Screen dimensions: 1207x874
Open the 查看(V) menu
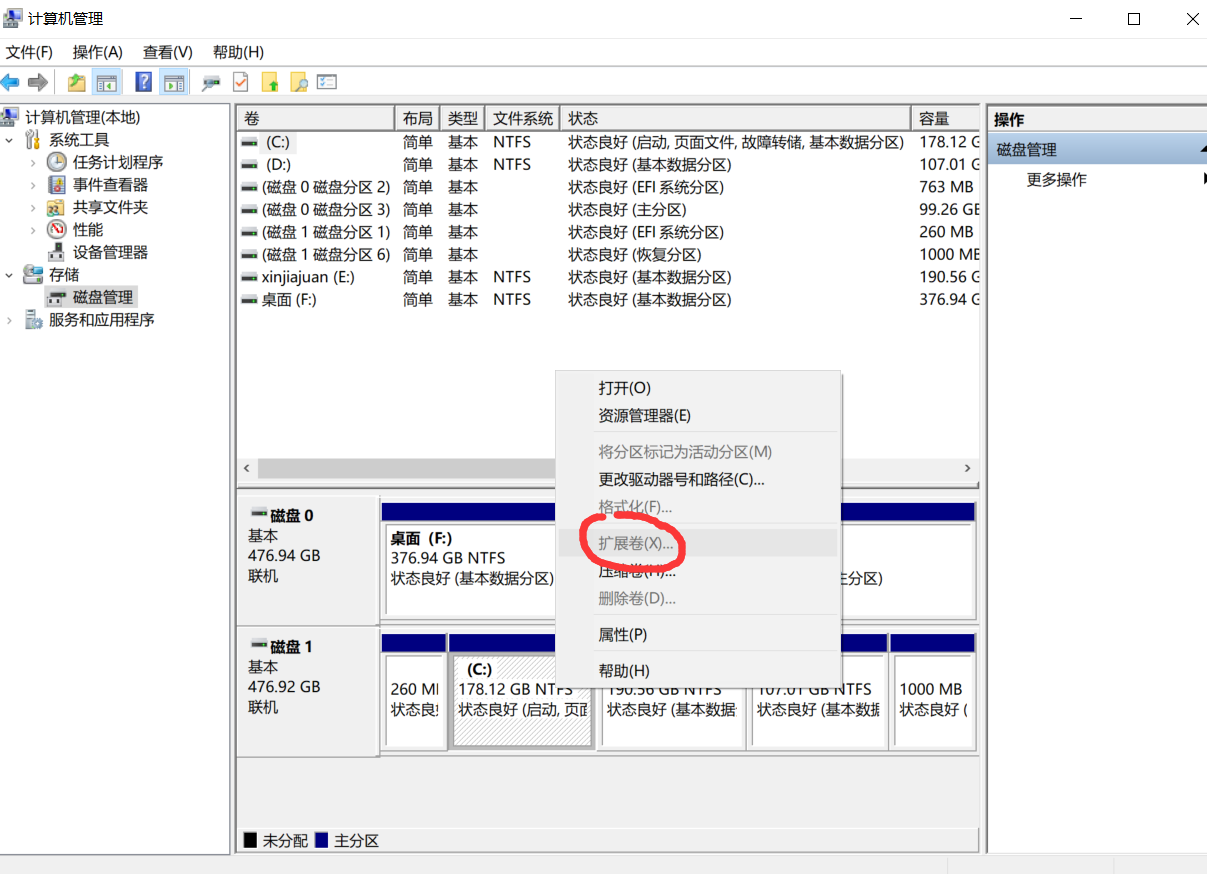[167, 52]
